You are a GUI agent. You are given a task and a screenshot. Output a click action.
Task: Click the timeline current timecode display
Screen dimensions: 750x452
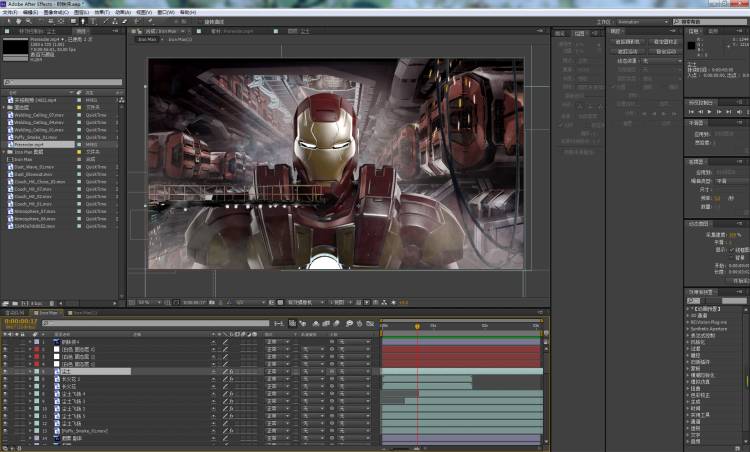[x=21, y=323]
